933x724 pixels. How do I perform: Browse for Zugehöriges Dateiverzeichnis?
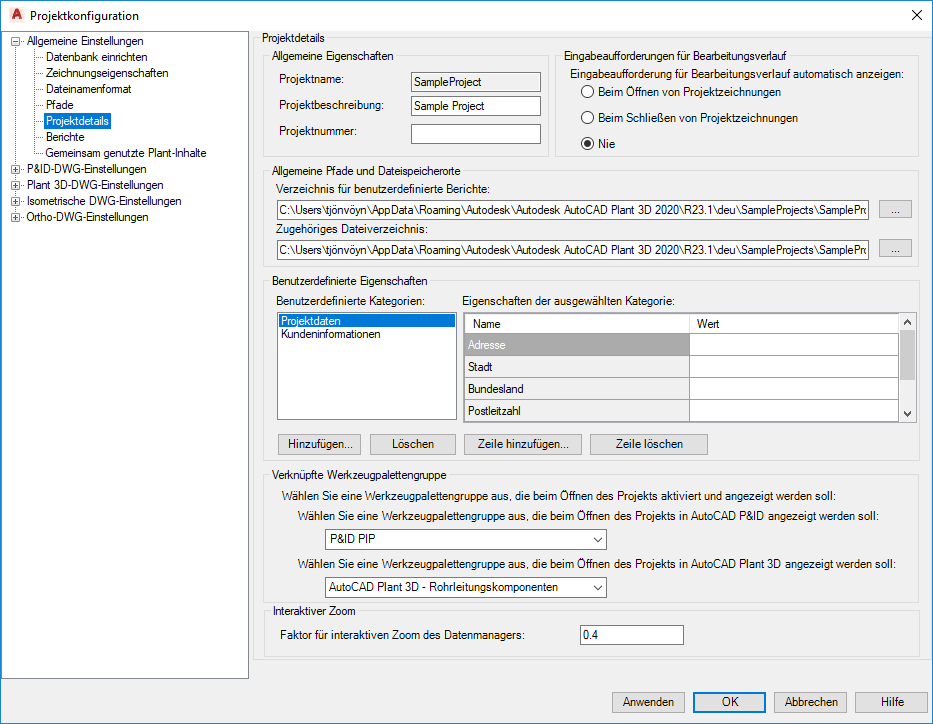[x=895, y=249]
